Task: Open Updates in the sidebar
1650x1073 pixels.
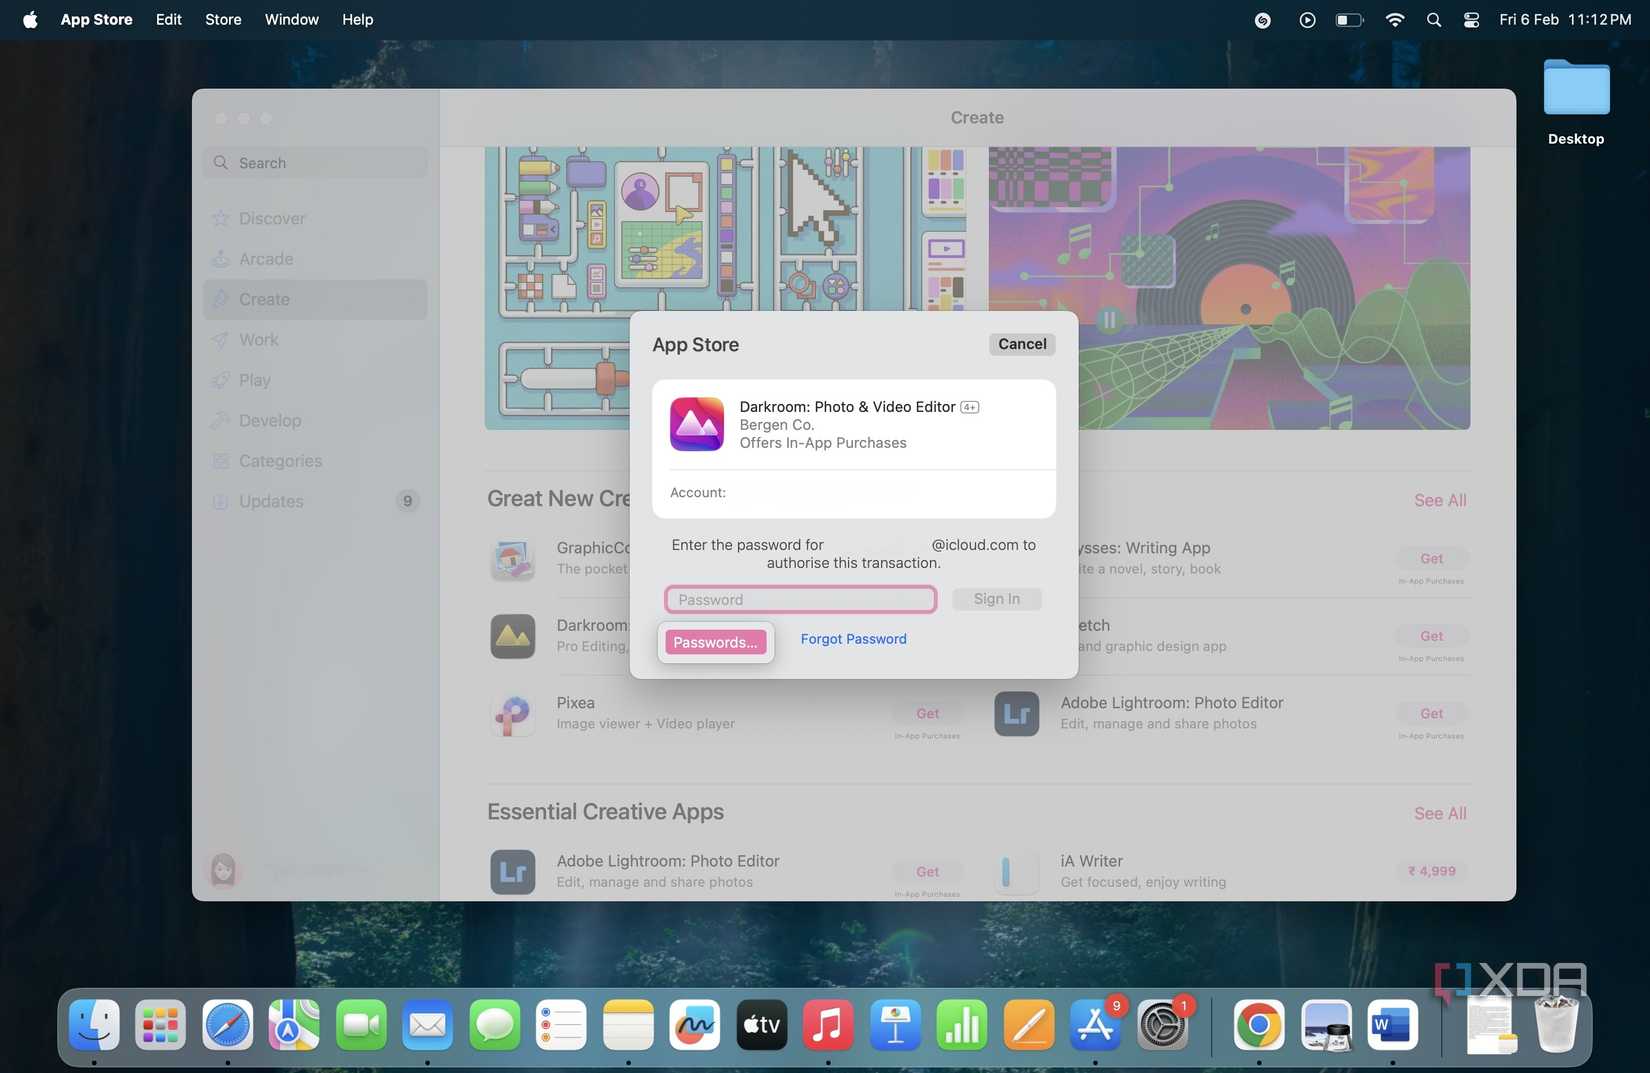Action: coord(315,501)
